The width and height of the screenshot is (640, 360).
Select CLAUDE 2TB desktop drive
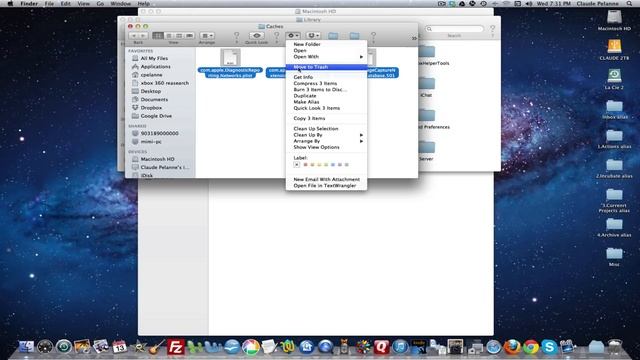(614, 50)
